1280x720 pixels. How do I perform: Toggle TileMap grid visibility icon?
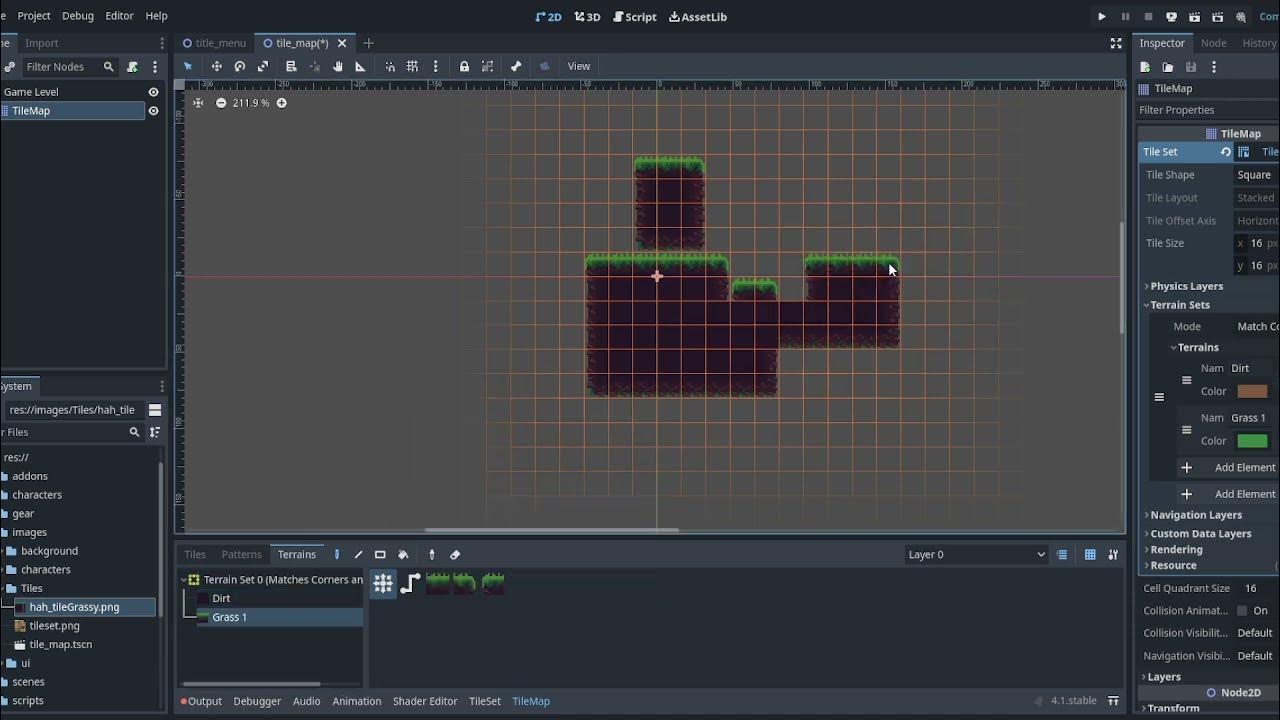[1090, 555]
